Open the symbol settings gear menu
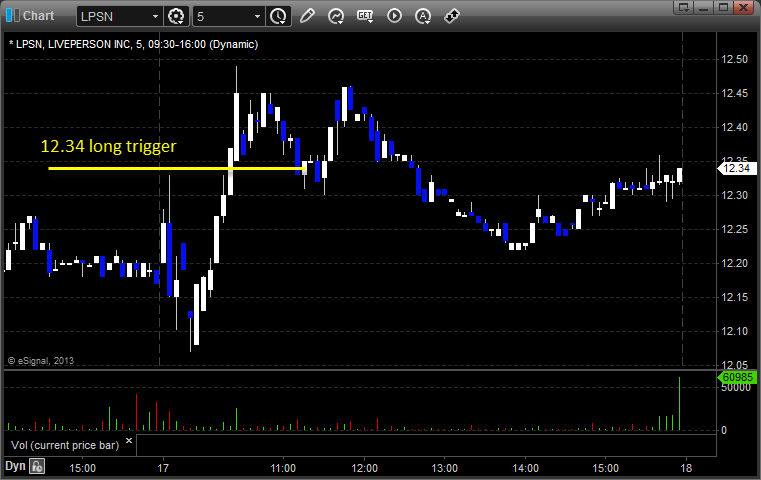Viewport: 761px width, 480px height. click(176, 16)
